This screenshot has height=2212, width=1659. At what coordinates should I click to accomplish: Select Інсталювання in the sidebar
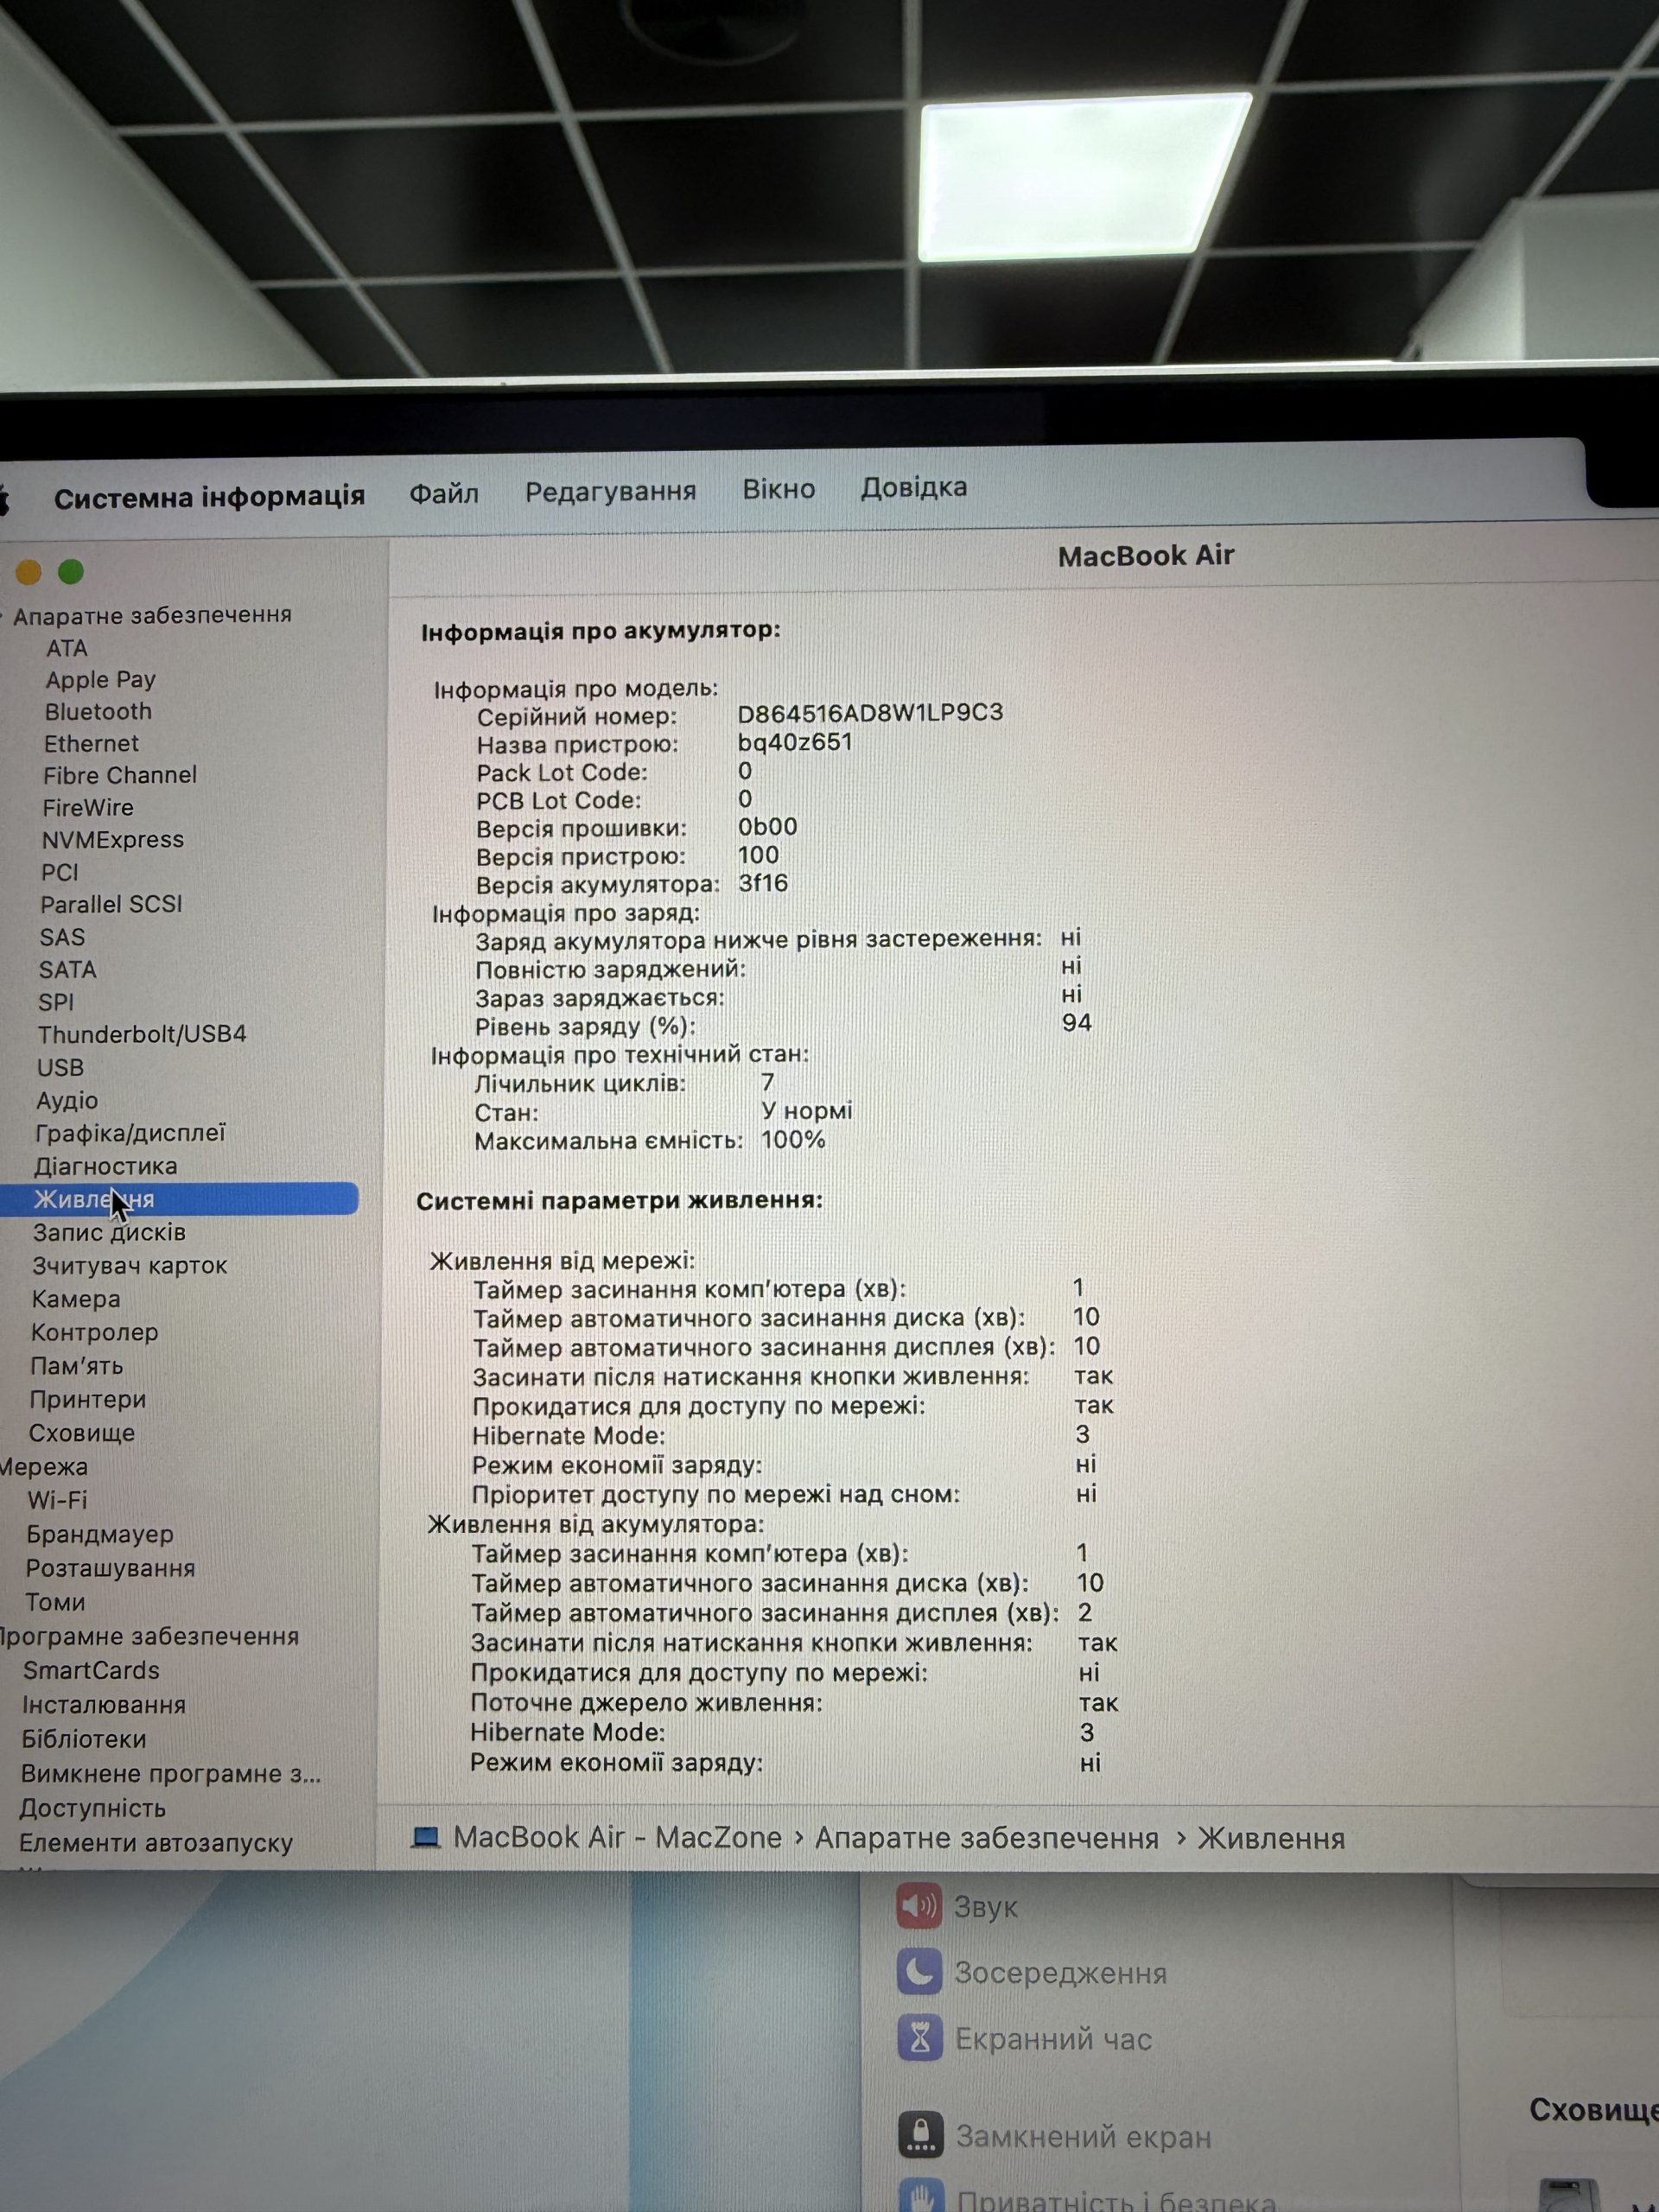point(104,1704)
